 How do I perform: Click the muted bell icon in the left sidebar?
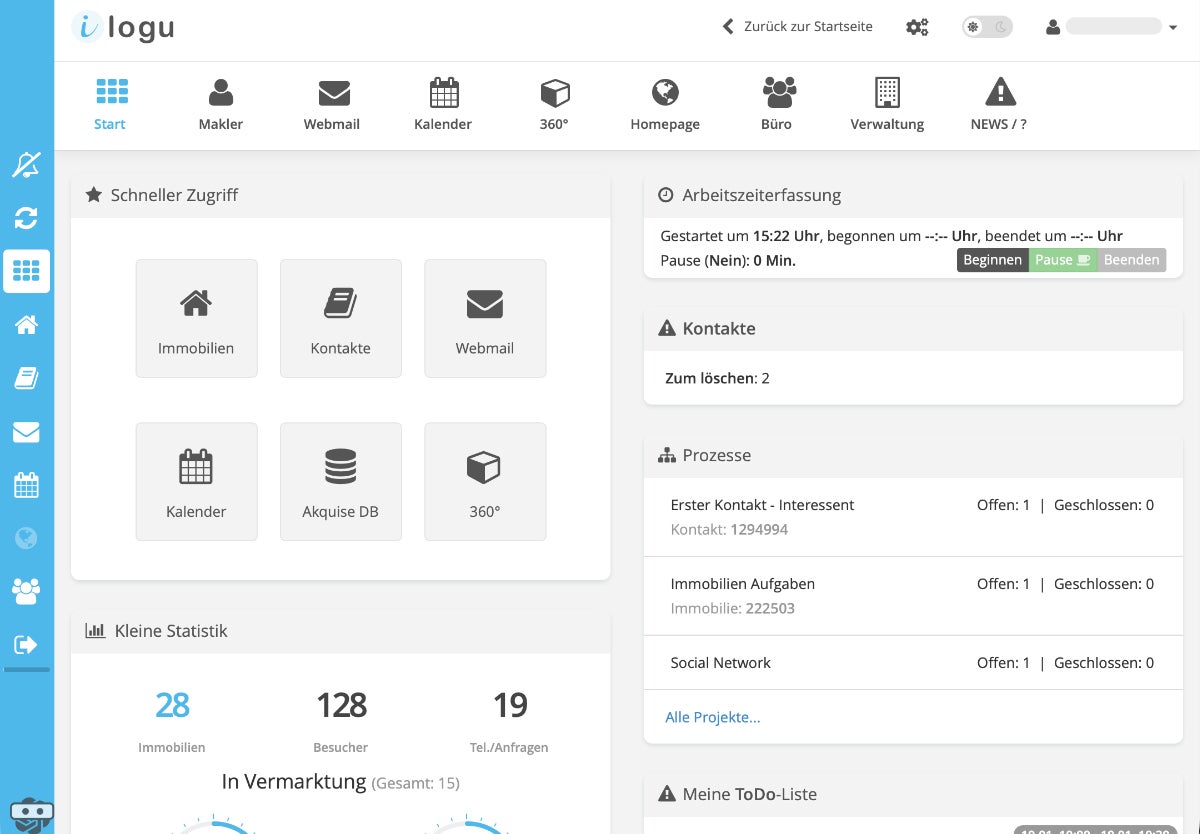click(x=26, y=165)
